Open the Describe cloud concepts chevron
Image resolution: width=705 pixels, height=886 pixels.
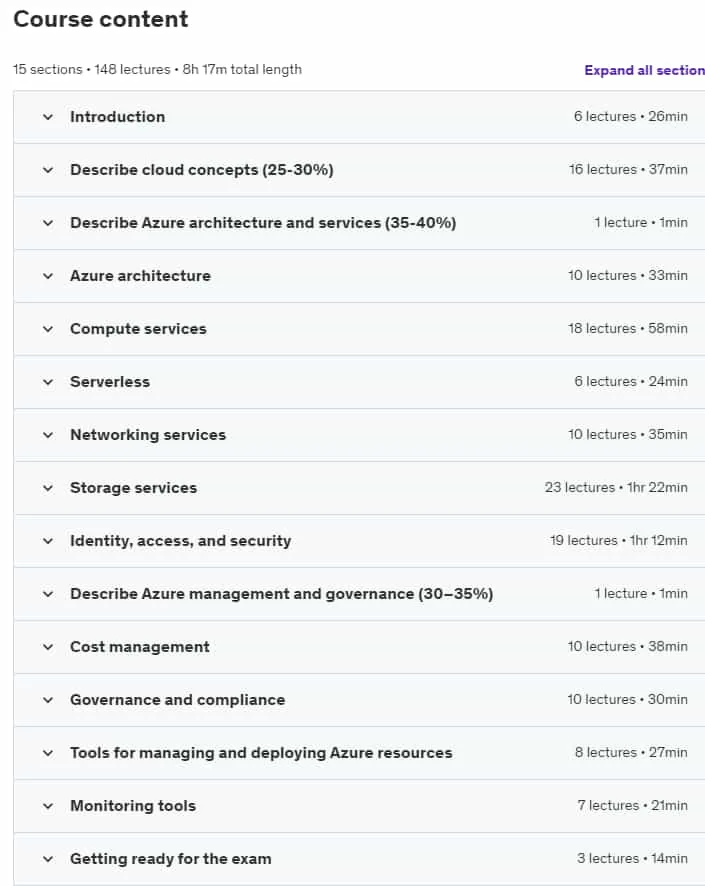[x=48, y=170]
